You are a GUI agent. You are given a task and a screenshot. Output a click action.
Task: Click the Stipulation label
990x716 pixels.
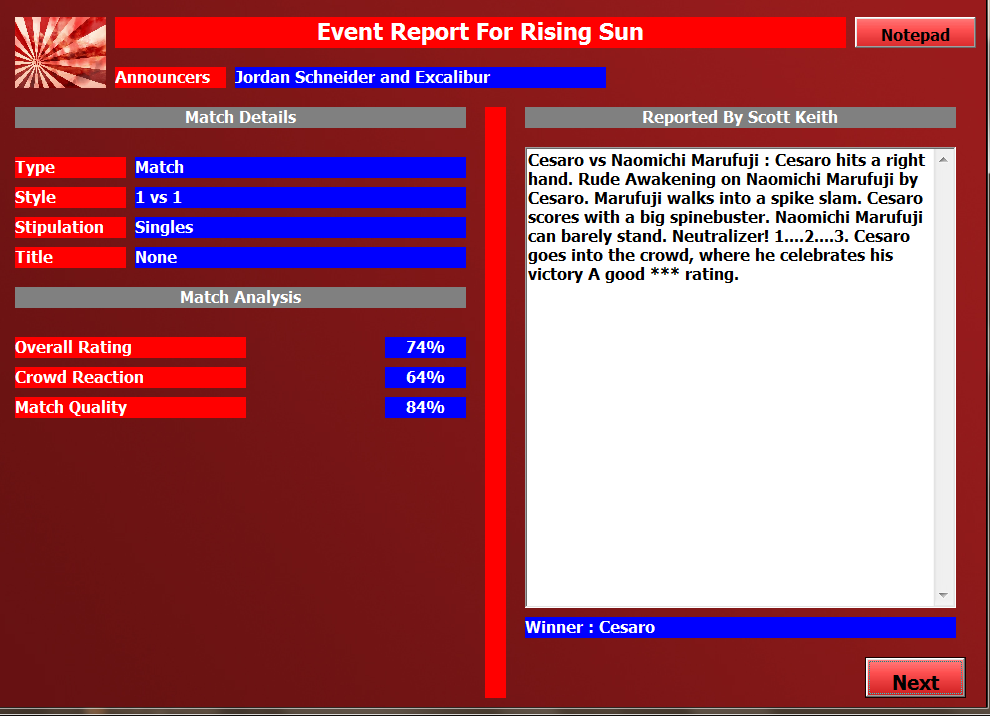[70, 227]
